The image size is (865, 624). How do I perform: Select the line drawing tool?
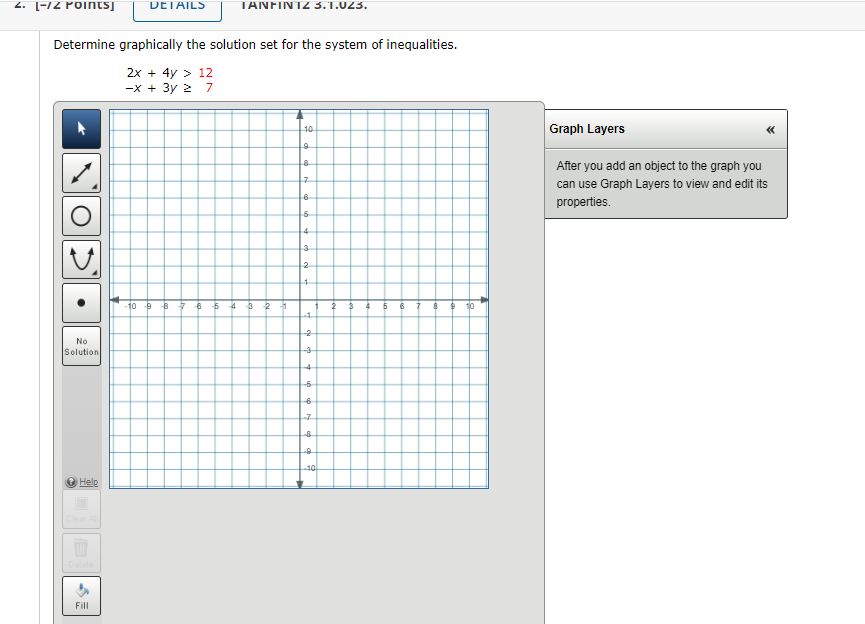point(81,172)
